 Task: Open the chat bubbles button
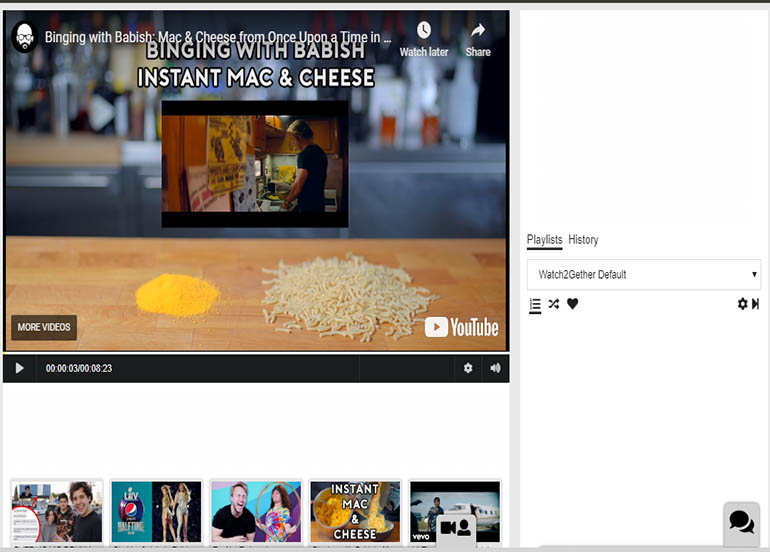(742, 522)
